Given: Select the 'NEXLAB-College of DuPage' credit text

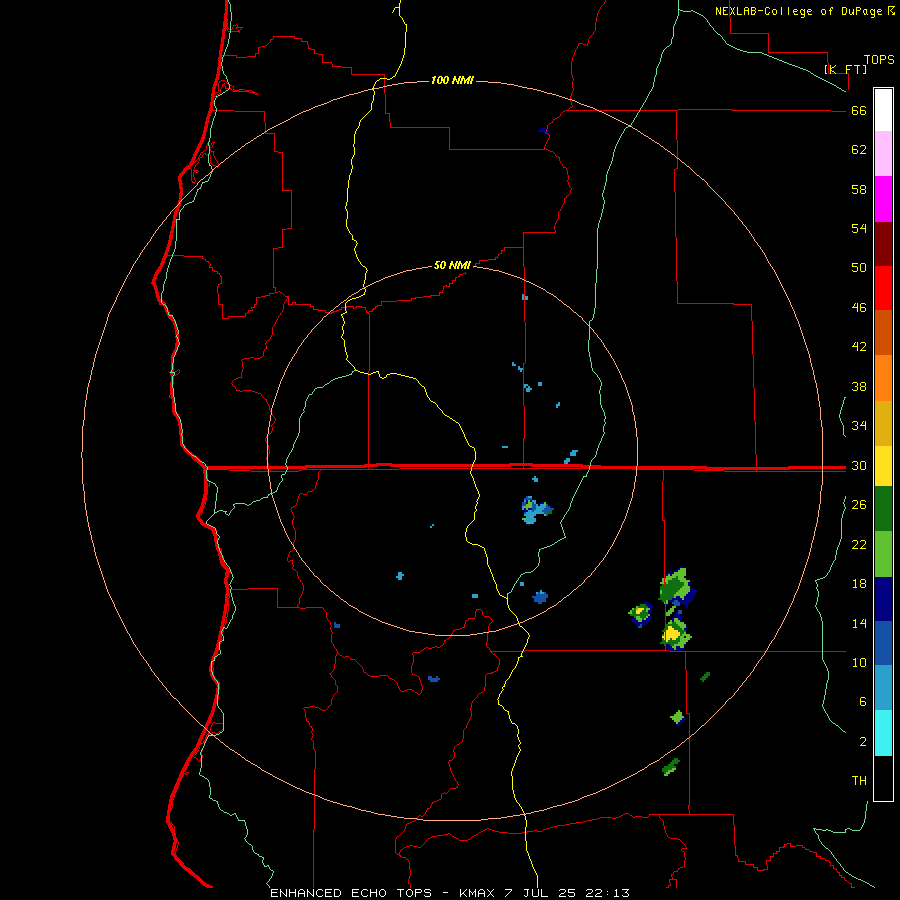Looking at the screenshot, I should pyautogui.click(x=798, y=11).
